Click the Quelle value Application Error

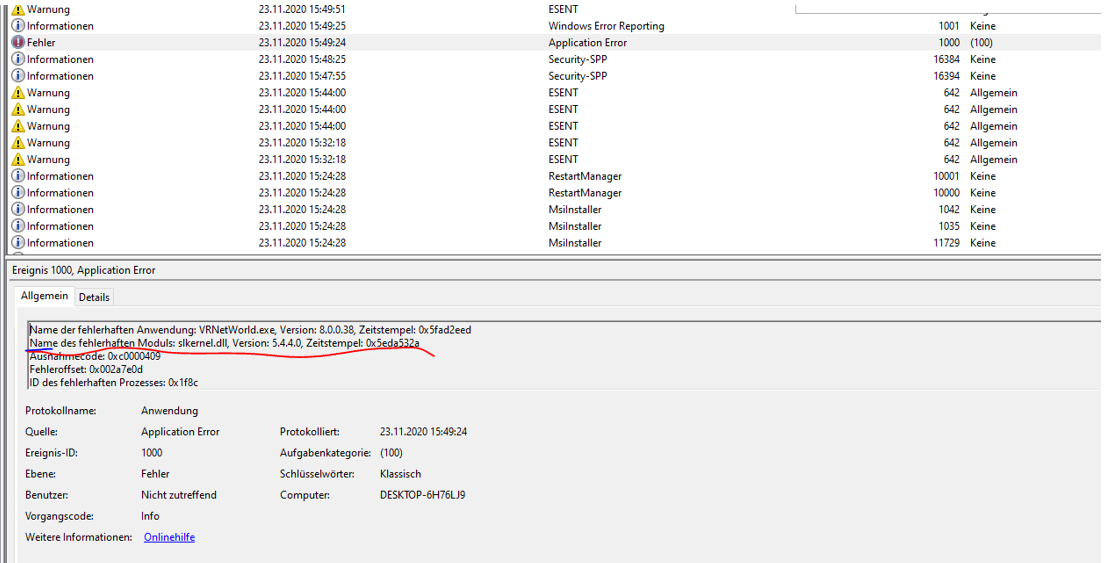180,431
